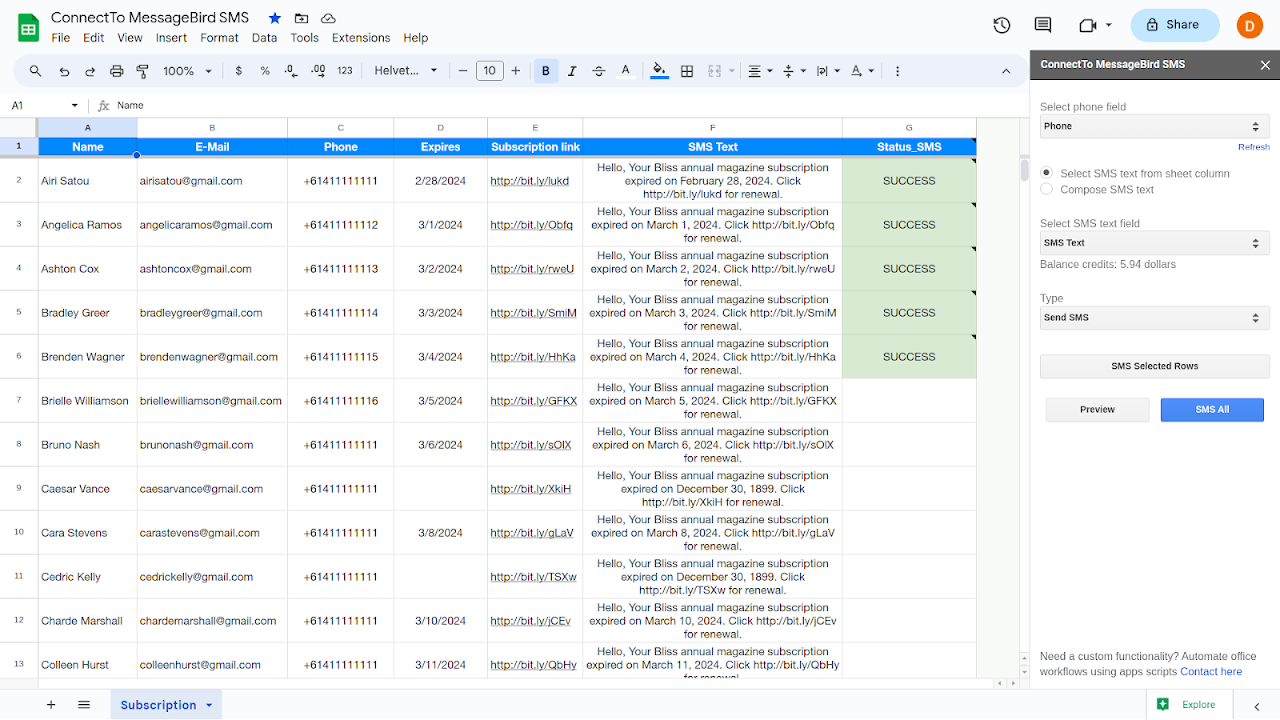Open the Google account avatar
Screen dimensions: 1280x720
coord(1250,25)
